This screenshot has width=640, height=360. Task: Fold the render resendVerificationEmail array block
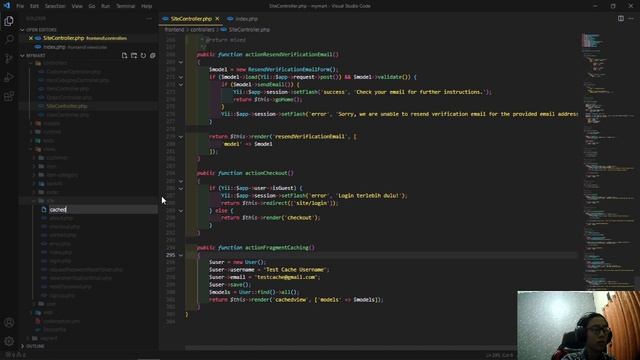[181, 137]
